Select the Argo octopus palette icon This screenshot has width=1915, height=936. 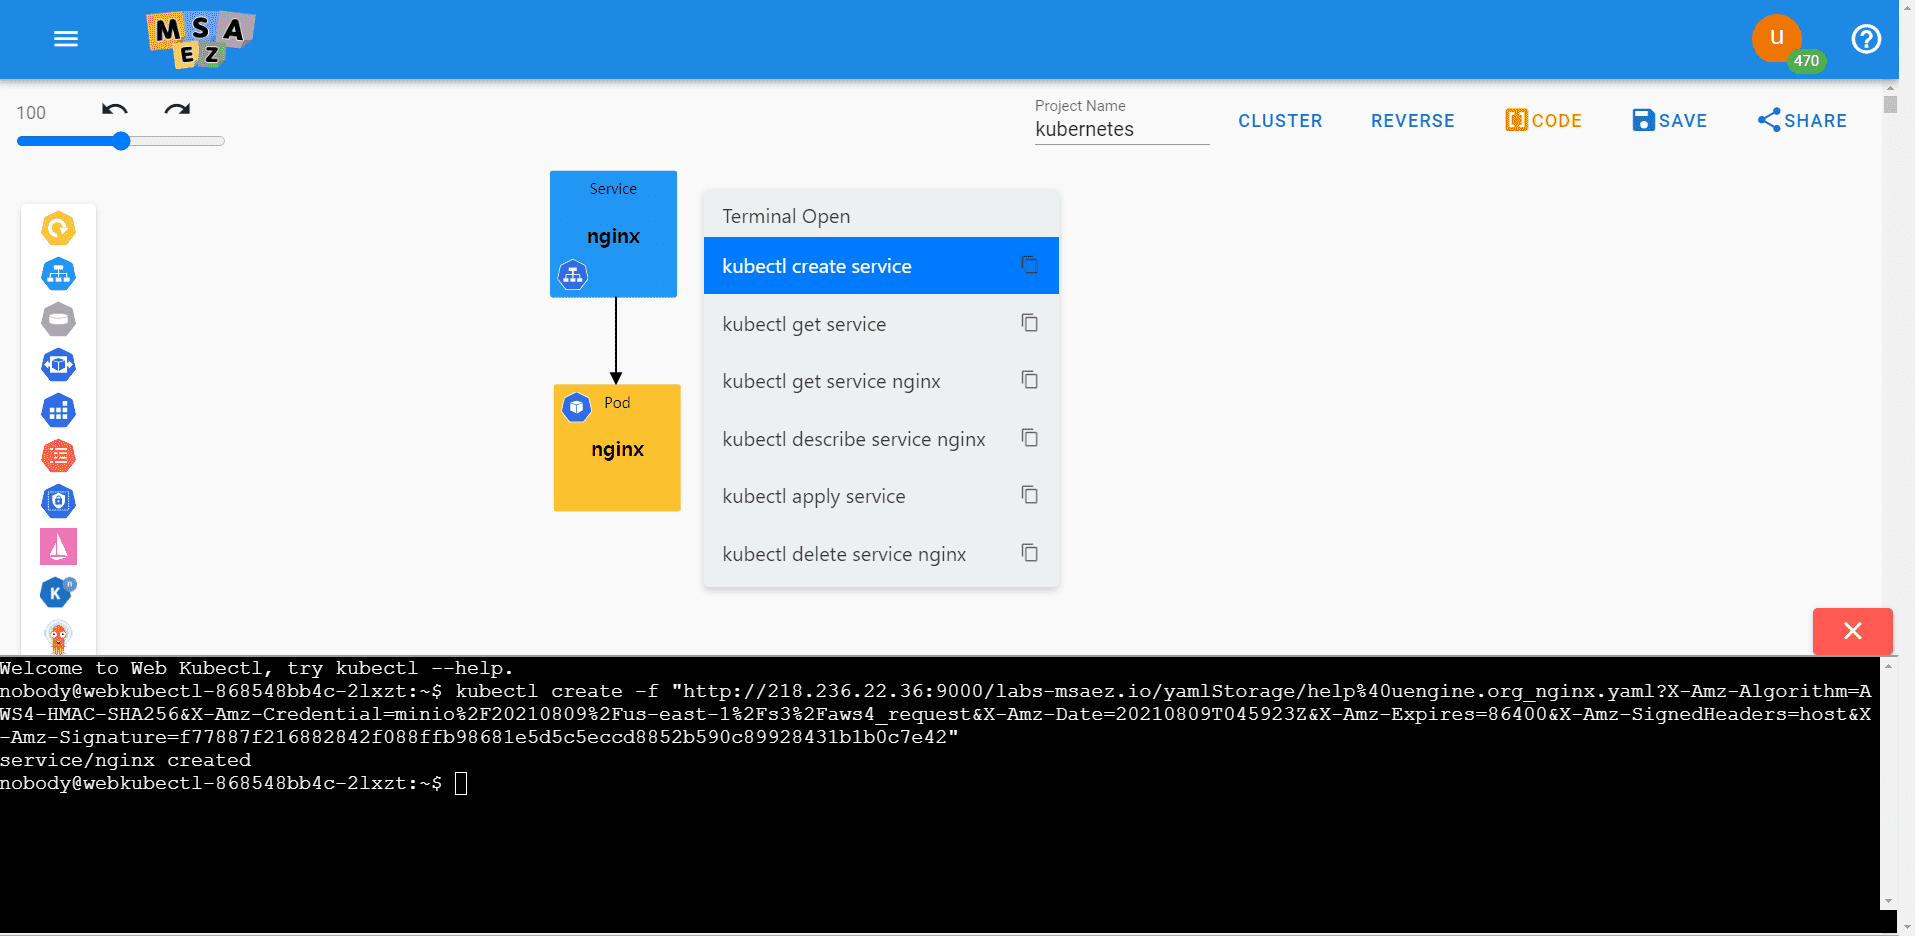(58, 636)
